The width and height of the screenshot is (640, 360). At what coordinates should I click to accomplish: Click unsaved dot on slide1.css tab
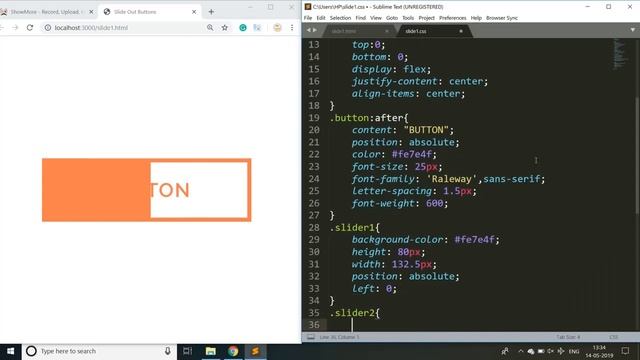[461, 31]
